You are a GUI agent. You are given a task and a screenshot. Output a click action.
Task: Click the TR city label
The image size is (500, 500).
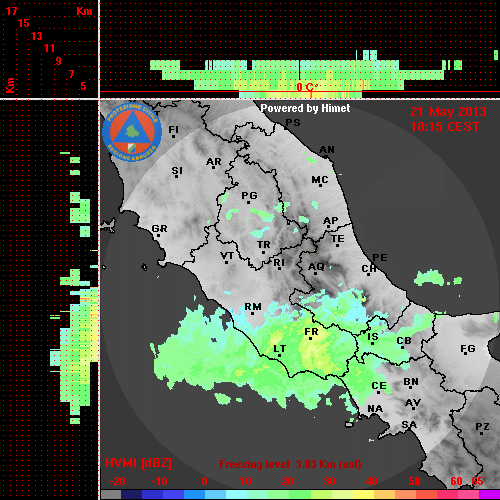click(264, 245)
